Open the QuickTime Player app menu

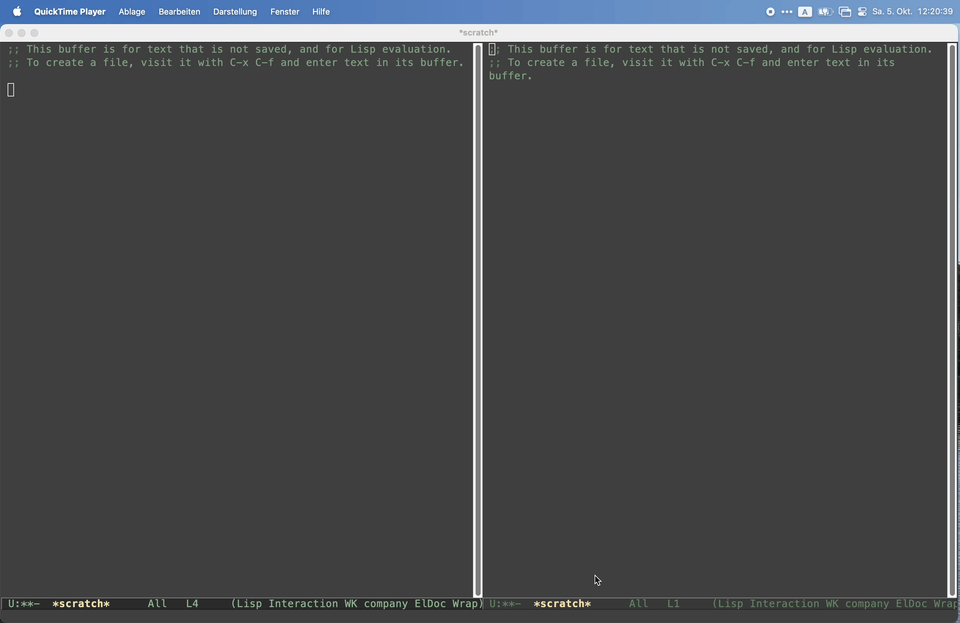coord(70,12)
